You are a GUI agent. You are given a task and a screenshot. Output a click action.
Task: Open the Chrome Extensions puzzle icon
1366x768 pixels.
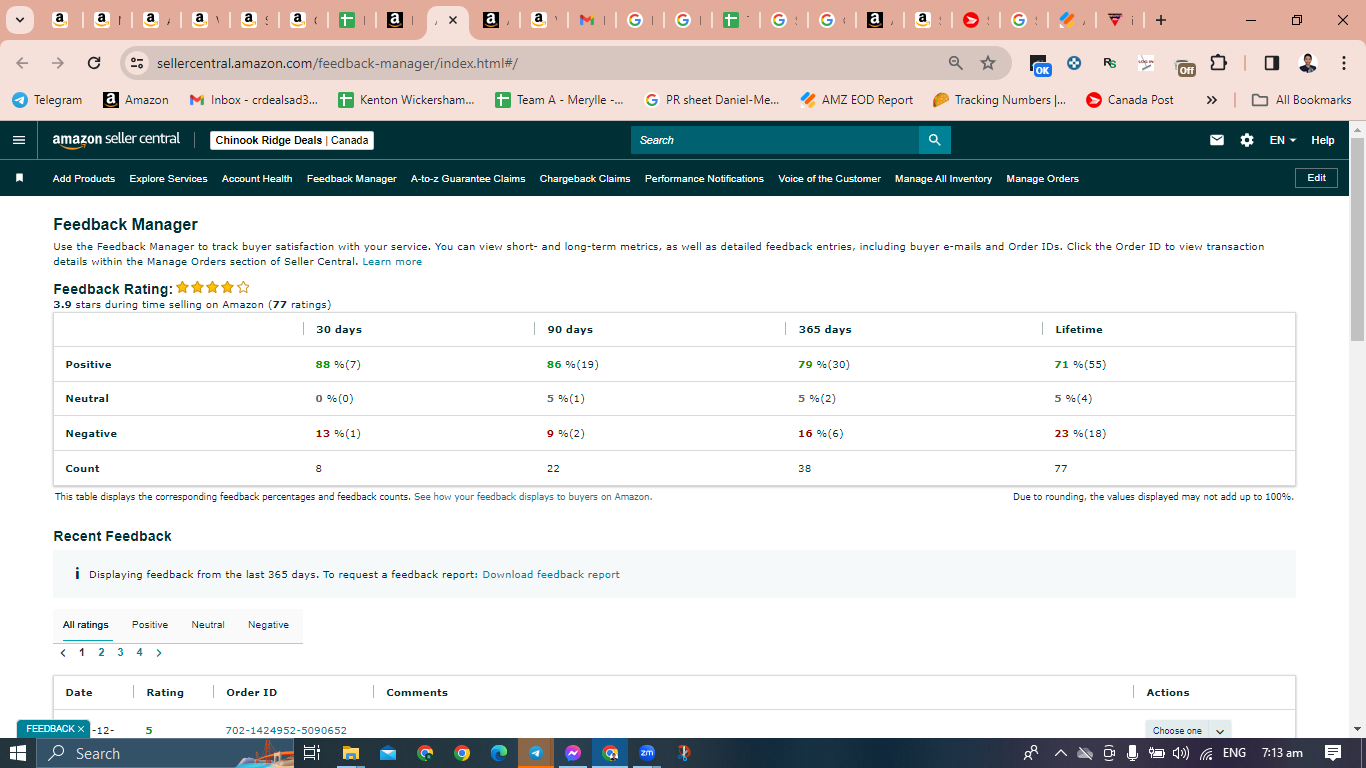pyautogui.click(x=1218, y=63)
